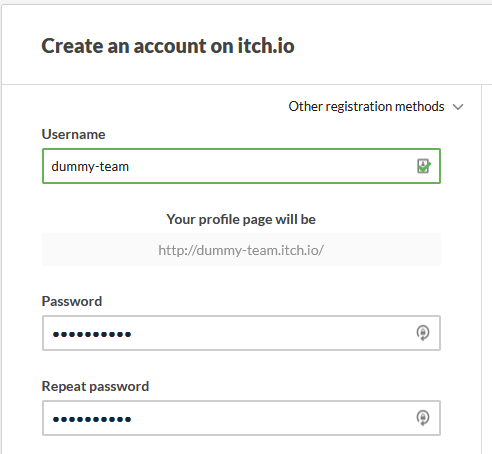Expand the chevron beside Other registration methods
This screenshot has height=454, width=492.
458,107
